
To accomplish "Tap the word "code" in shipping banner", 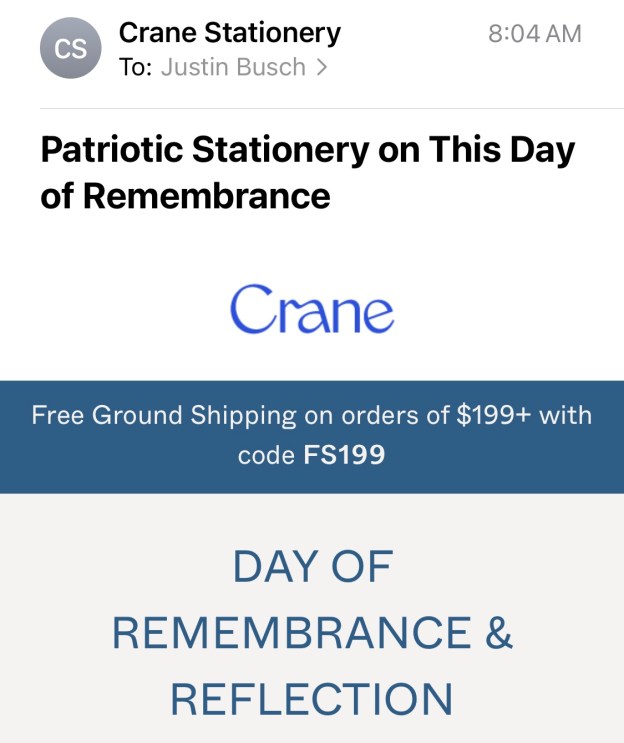I will pos(266,456).
